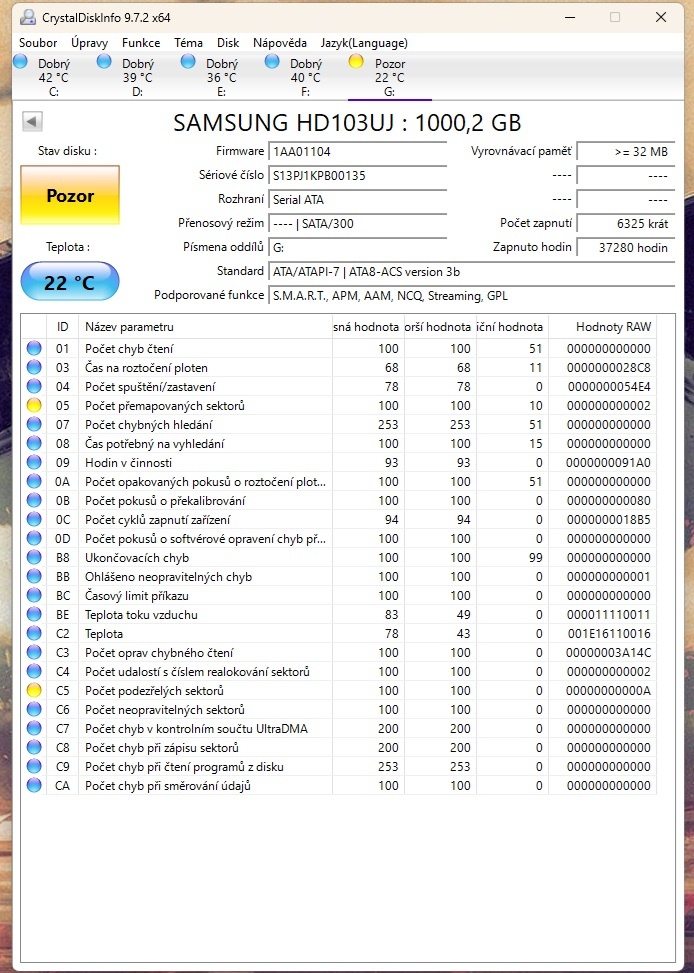Screen dimensions: 694x973
Task: Click the serial number field S13PJ1KPB00135
Action: pos(358,176)
